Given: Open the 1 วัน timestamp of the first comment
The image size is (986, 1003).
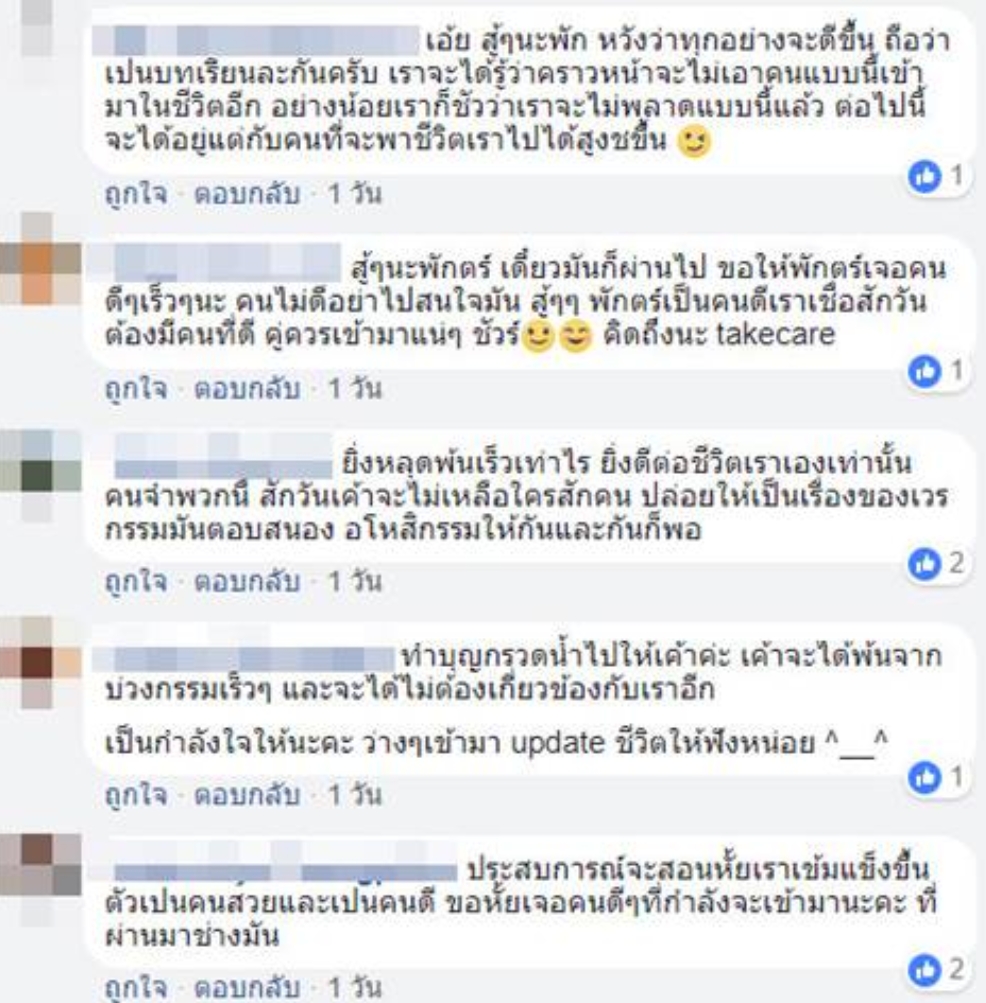Looking at the screenshot, I should [354, 194].
